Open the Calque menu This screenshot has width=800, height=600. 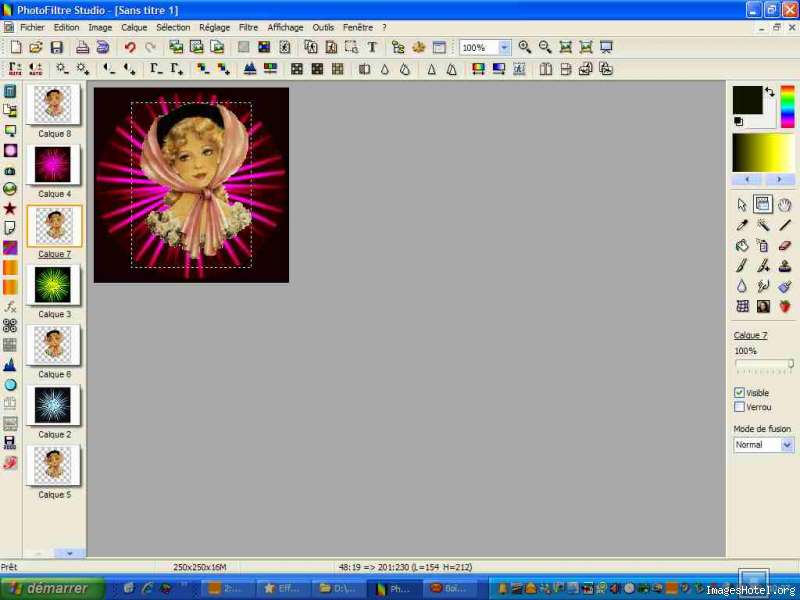[134, 28]
